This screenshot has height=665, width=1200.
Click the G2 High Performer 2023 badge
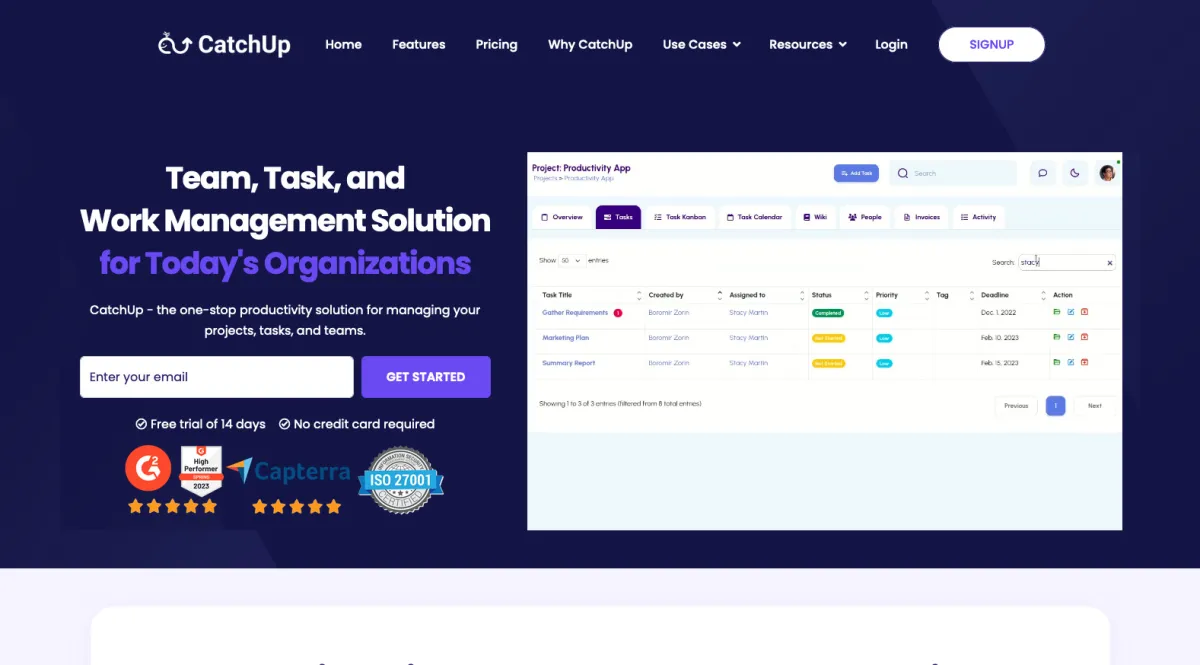click(x=201, y=471)
